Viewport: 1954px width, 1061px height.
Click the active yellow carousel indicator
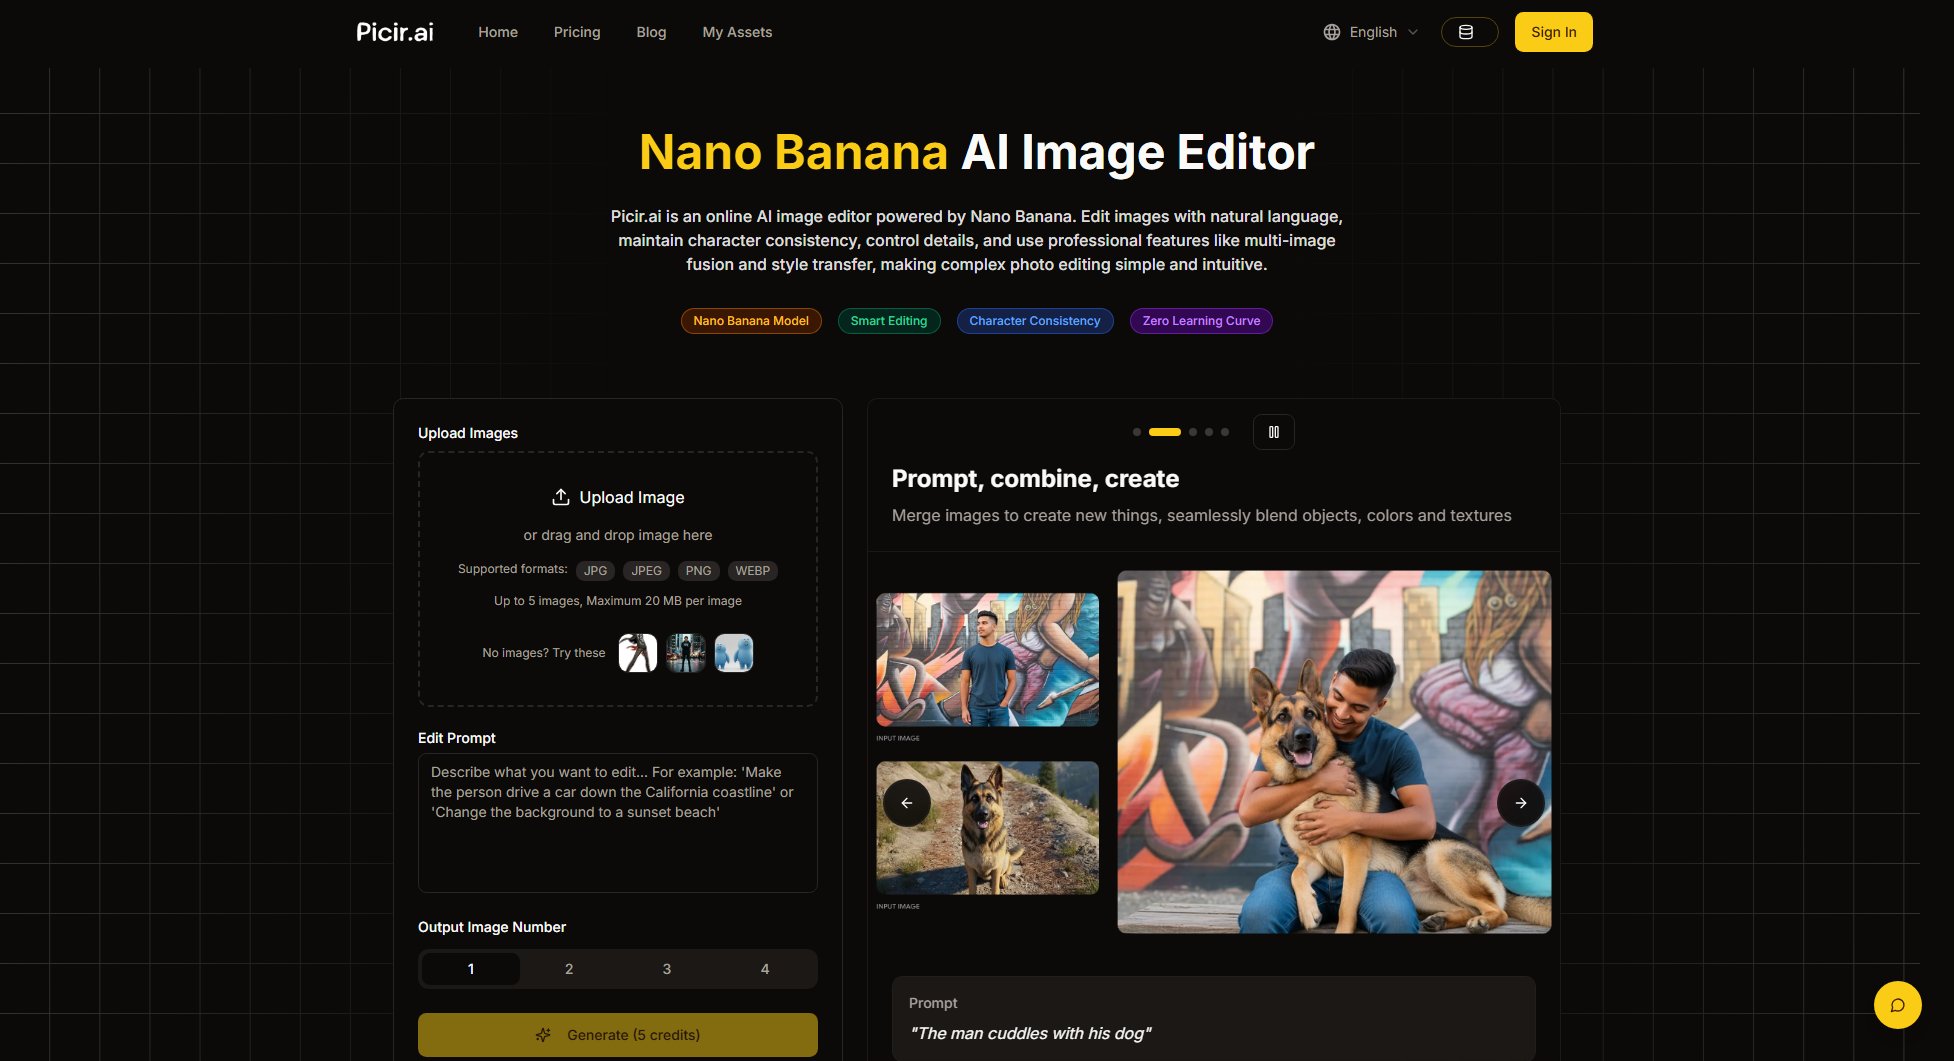point(1165,432)
